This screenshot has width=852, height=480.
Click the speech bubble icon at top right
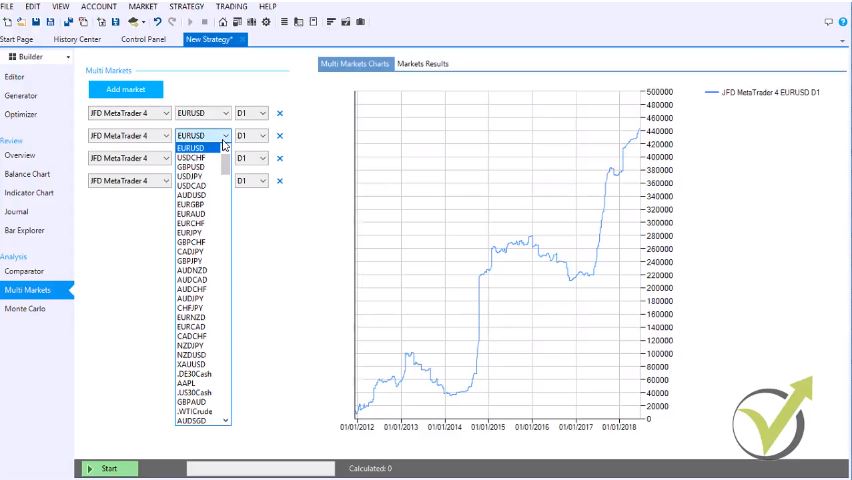click(828, 22)
